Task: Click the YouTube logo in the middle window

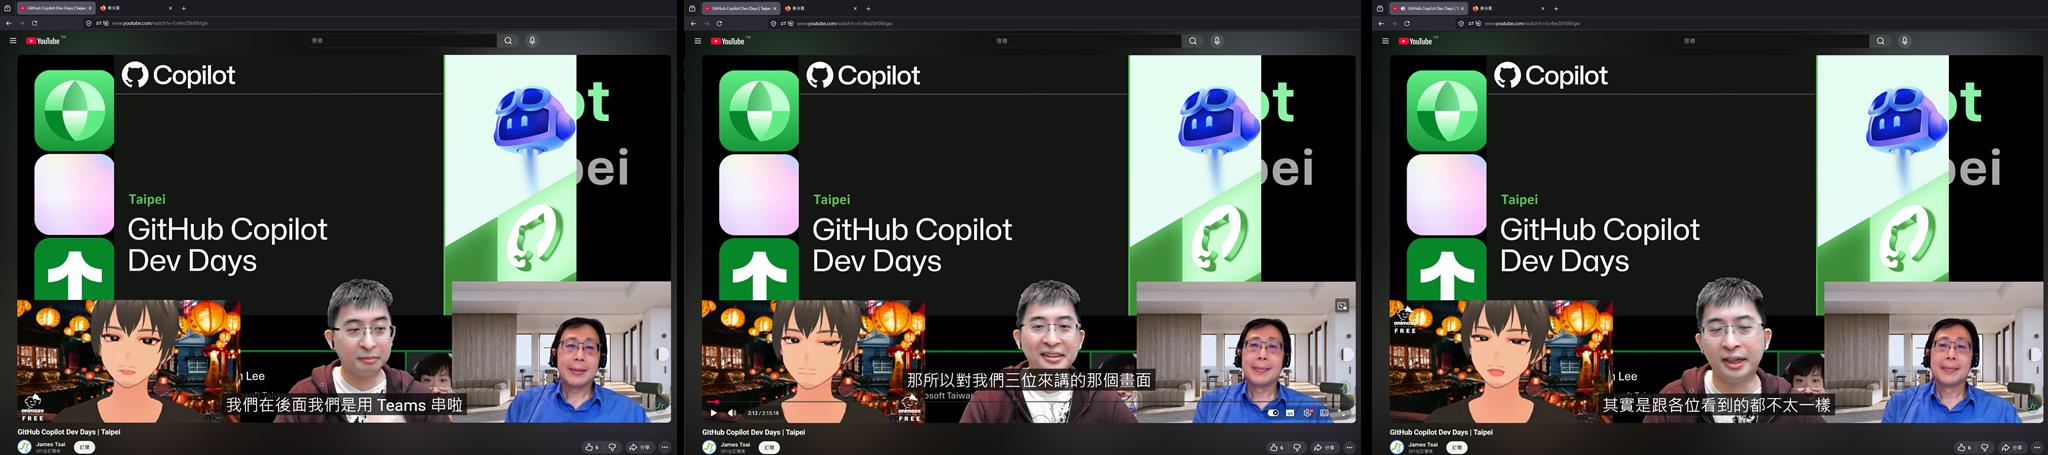Action: [729, 41]
